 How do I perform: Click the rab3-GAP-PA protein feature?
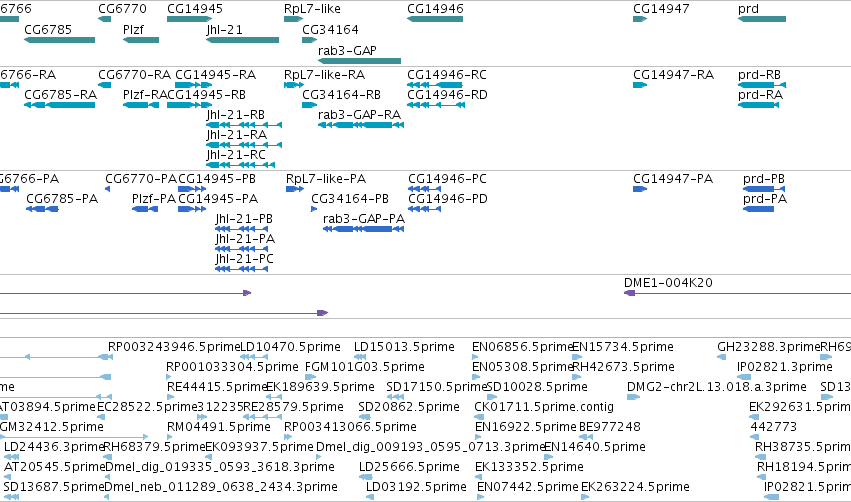tap(364, 229)
